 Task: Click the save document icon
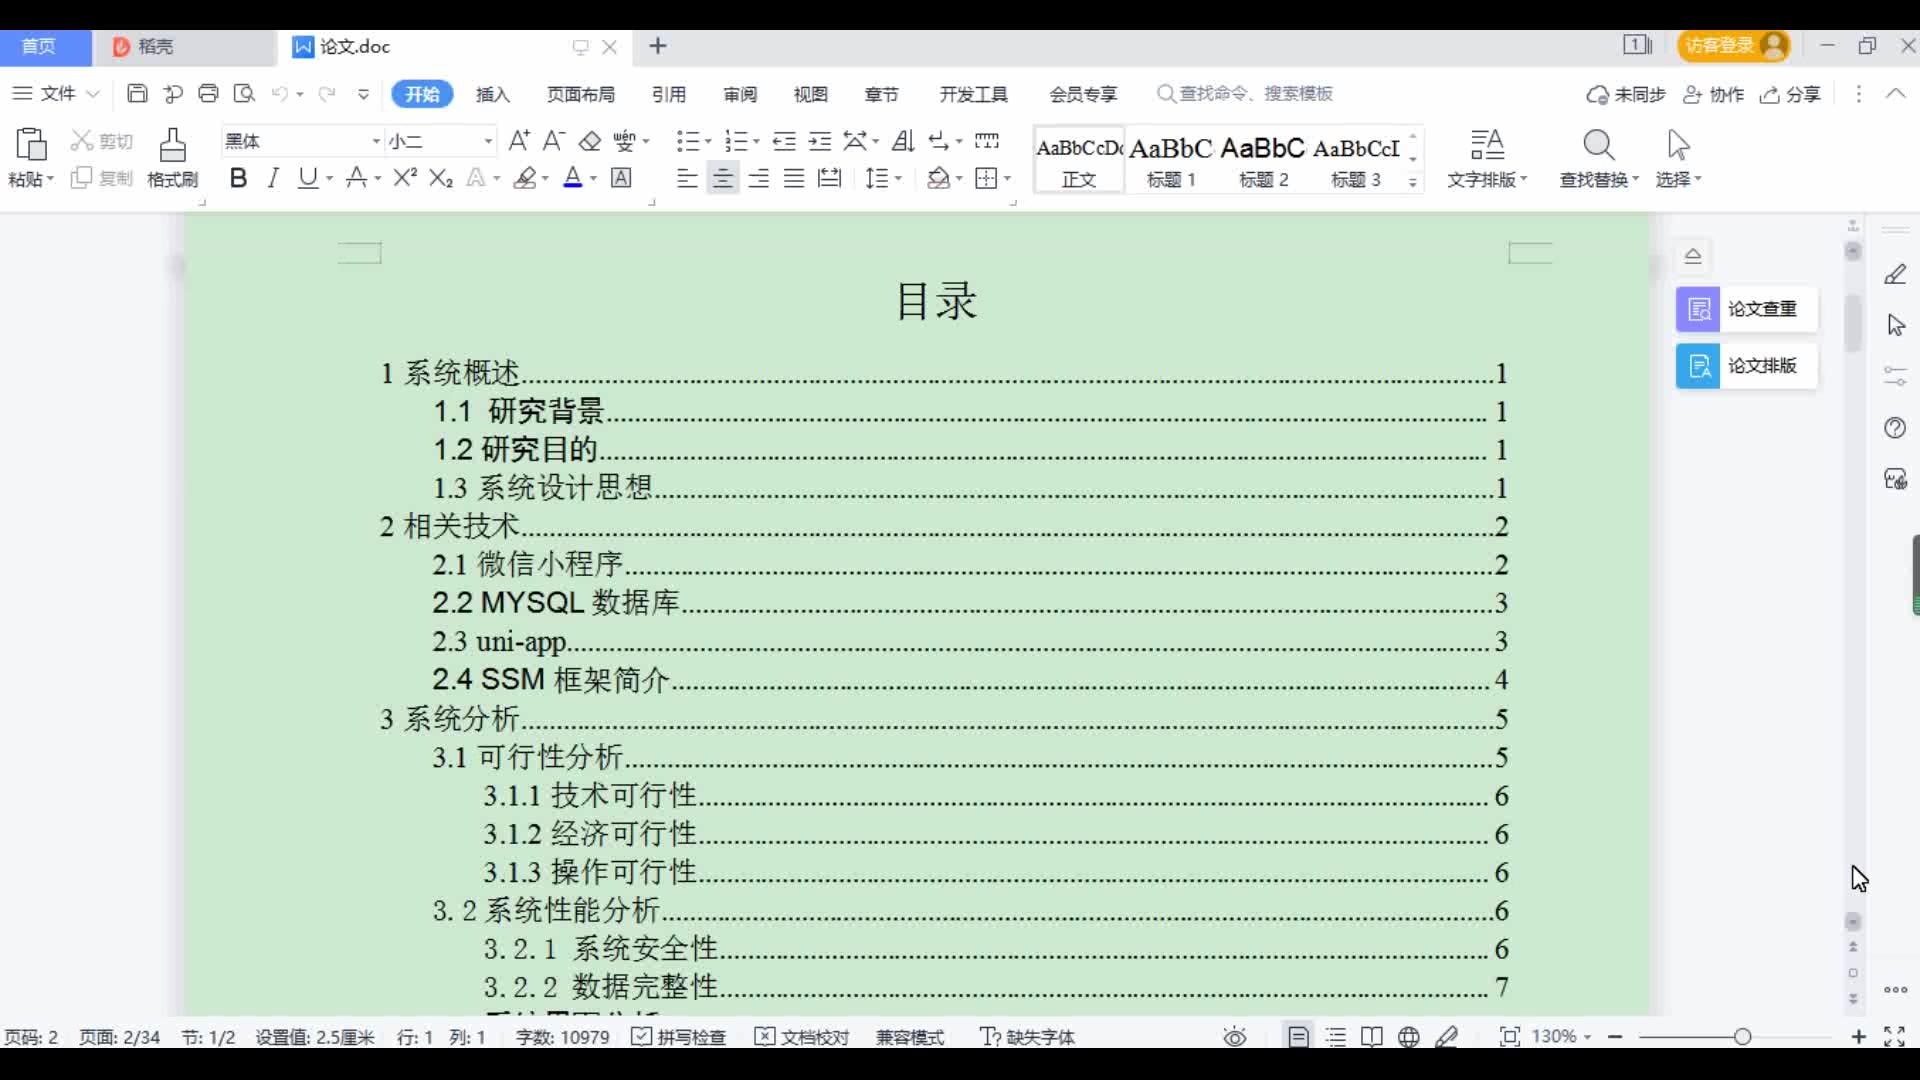[x=138, y=93]
